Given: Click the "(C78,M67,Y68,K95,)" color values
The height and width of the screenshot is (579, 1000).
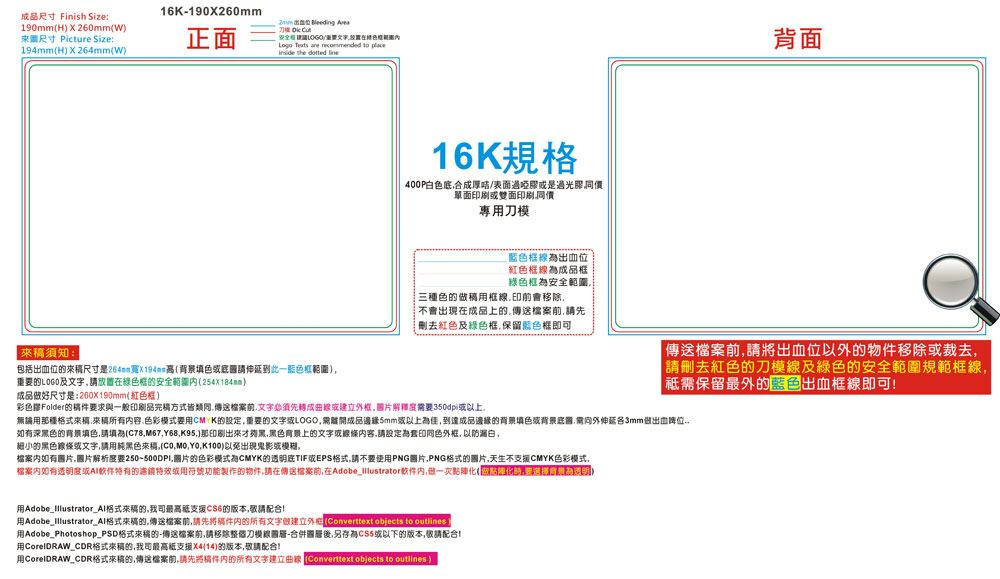Looking at the screenshot, I should (x=164, y=433).
